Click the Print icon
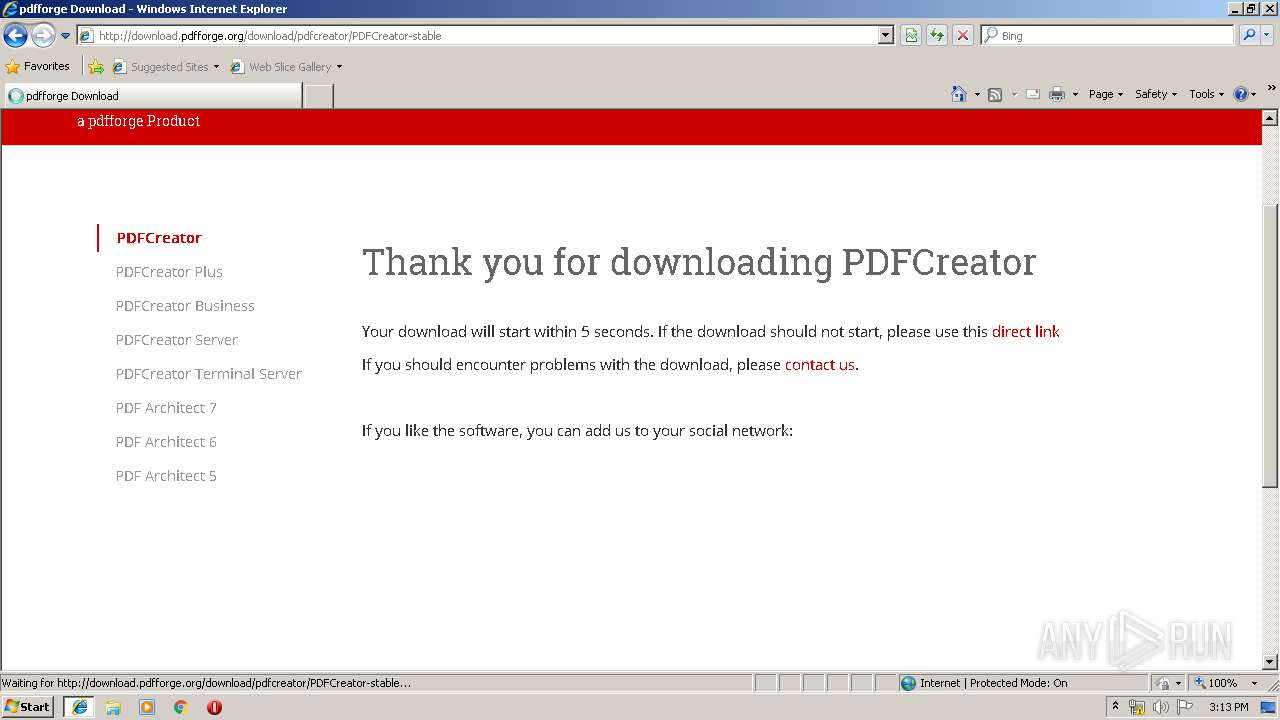The image size is (1280, 720). coord(1057,94)
